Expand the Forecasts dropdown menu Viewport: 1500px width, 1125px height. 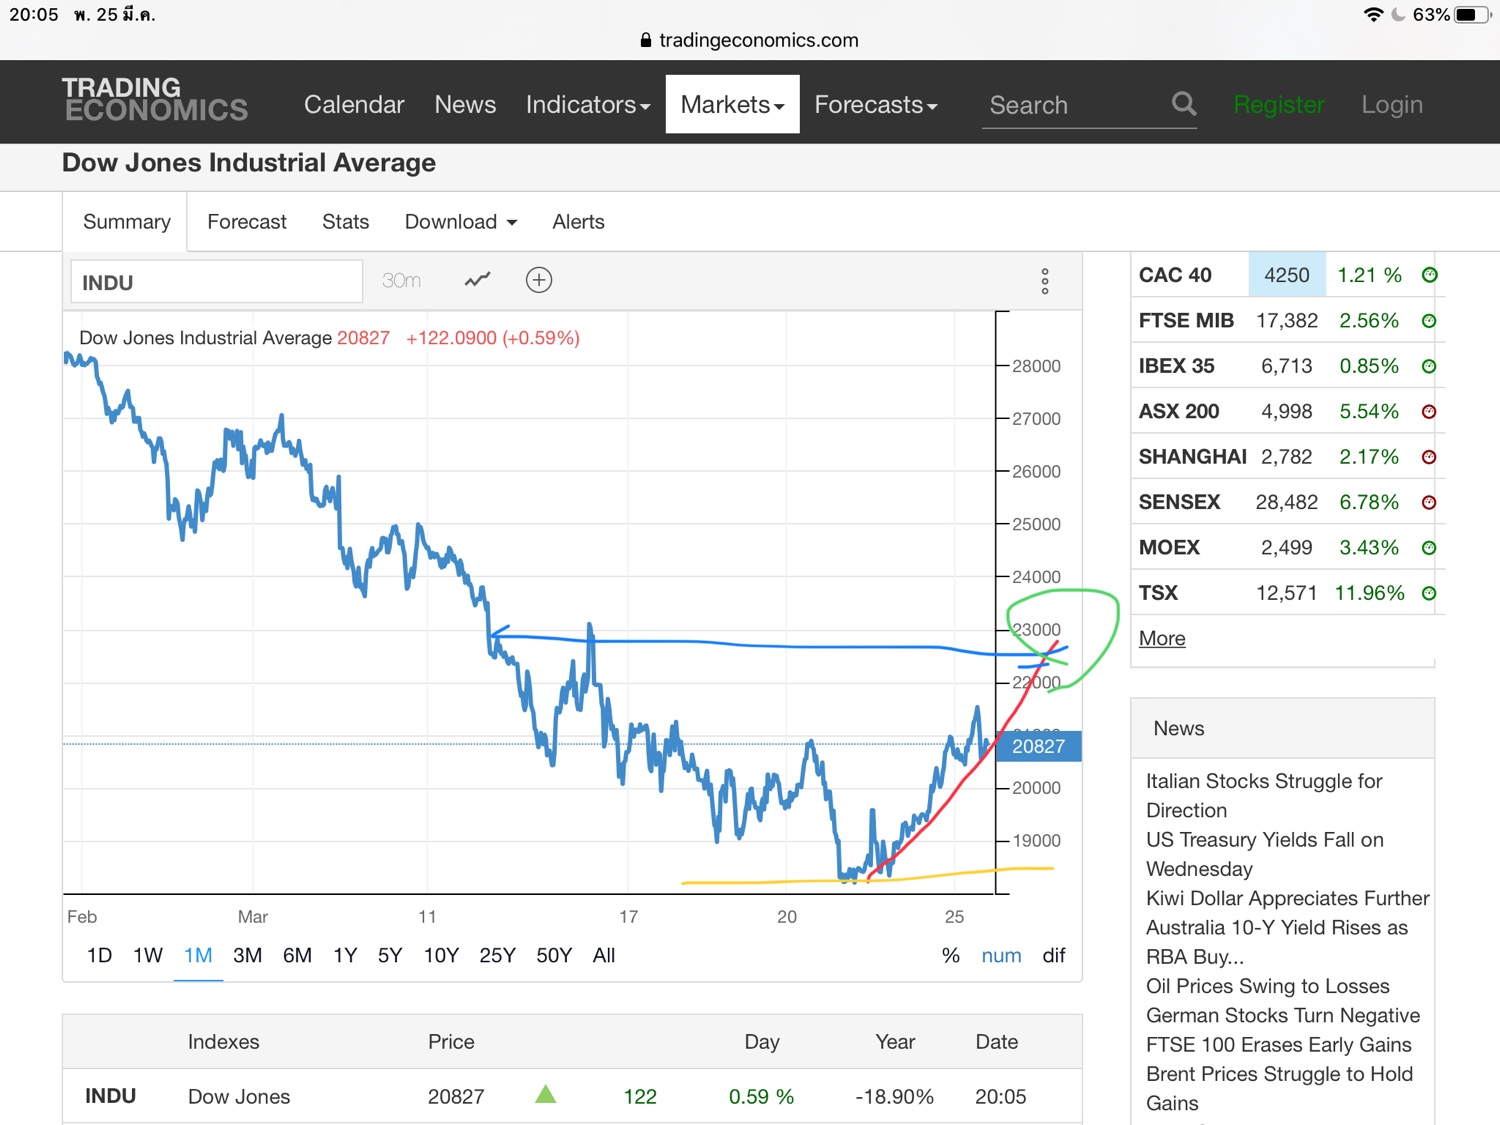point(875,105)
